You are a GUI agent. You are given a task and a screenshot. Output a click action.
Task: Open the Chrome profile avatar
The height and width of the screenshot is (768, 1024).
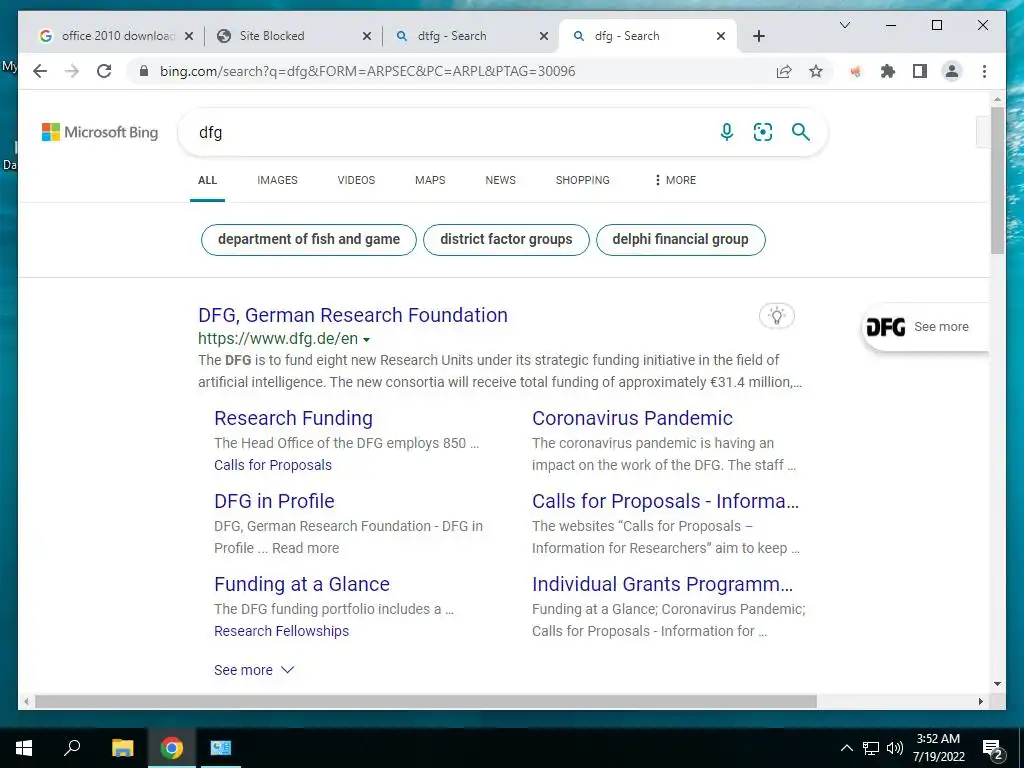click(952, 71)
